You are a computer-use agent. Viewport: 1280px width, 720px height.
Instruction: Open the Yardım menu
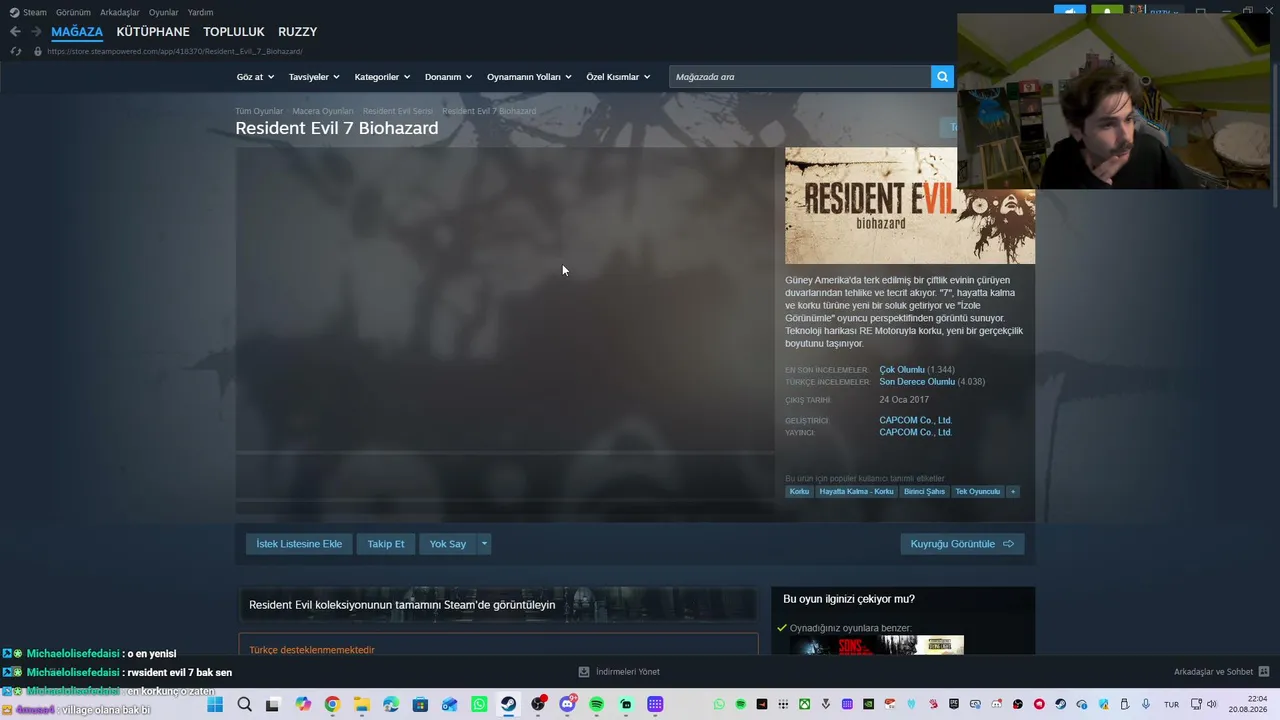click(x=200, y=12)
